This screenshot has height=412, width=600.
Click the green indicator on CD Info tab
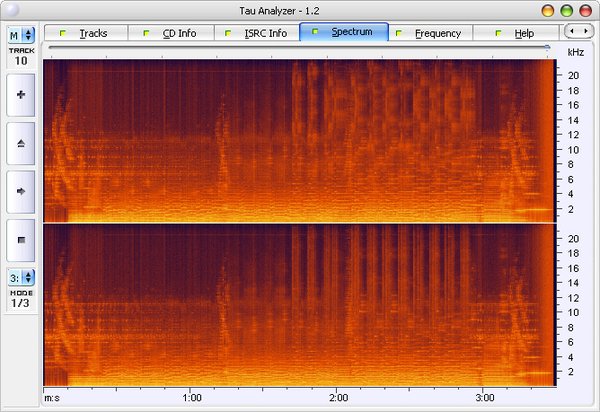146,33
